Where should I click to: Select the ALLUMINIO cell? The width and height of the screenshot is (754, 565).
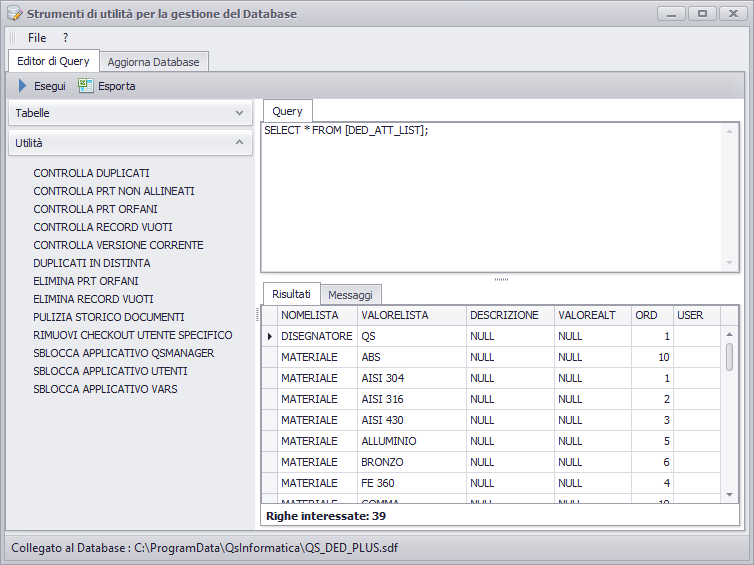(x=412, y=441)
